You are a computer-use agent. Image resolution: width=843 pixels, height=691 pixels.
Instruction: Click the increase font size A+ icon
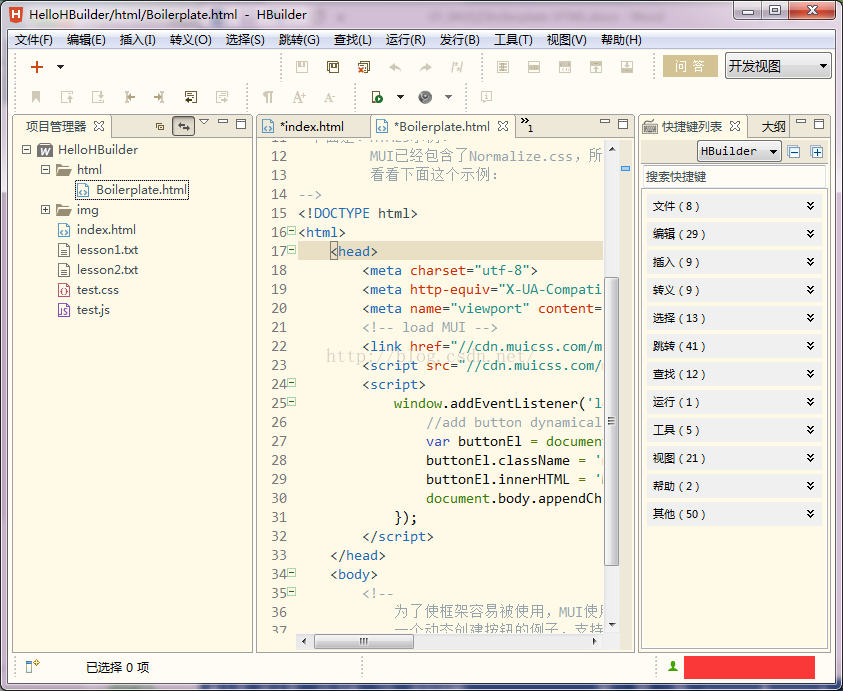click(x=299, y=97)
